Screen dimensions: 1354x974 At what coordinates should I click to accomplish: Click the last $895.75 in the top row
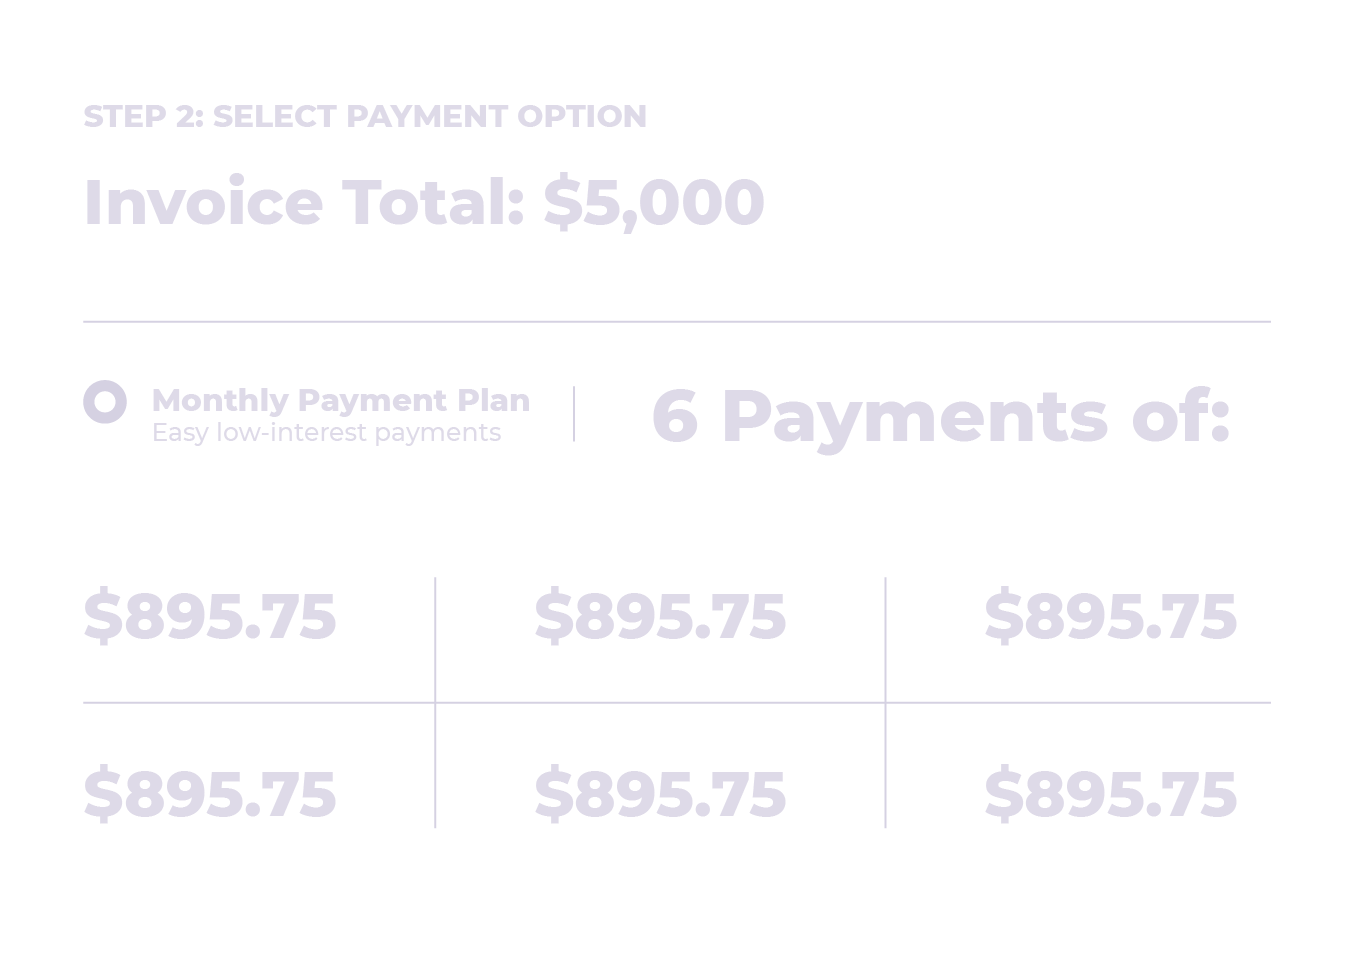(1110, 616)
